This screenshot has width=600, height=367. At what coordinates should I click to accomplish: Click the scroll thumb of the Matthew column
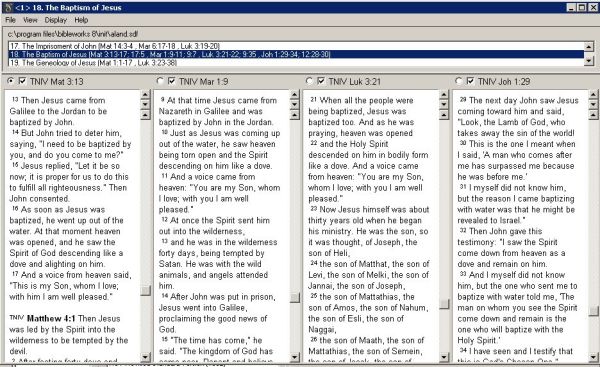coord(145,290)
